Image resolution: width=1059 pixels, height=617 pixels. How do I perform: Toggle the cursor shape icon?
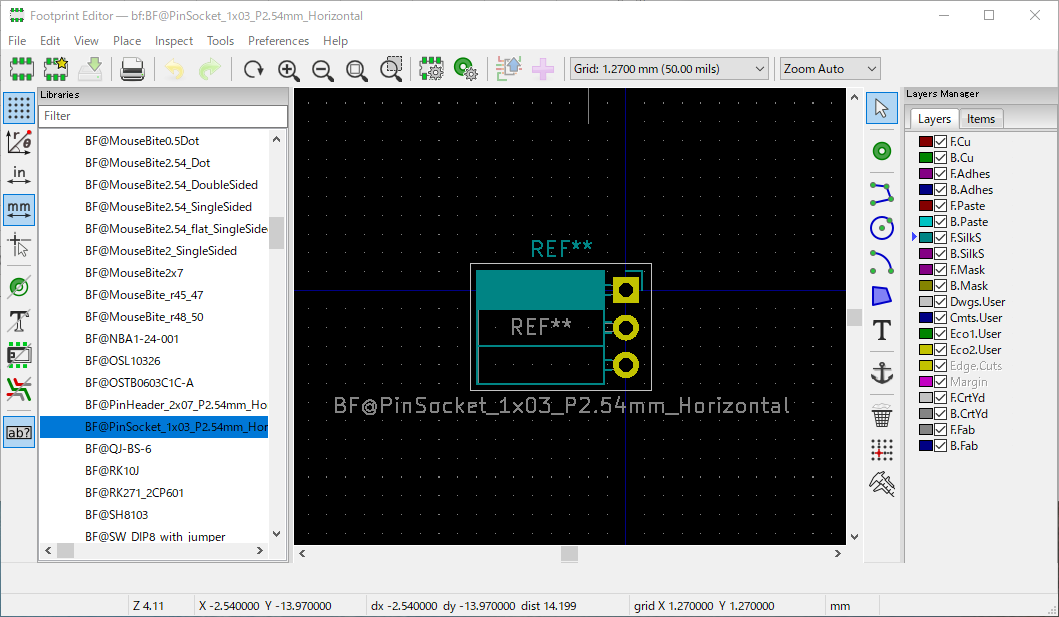tap(19, 245)
